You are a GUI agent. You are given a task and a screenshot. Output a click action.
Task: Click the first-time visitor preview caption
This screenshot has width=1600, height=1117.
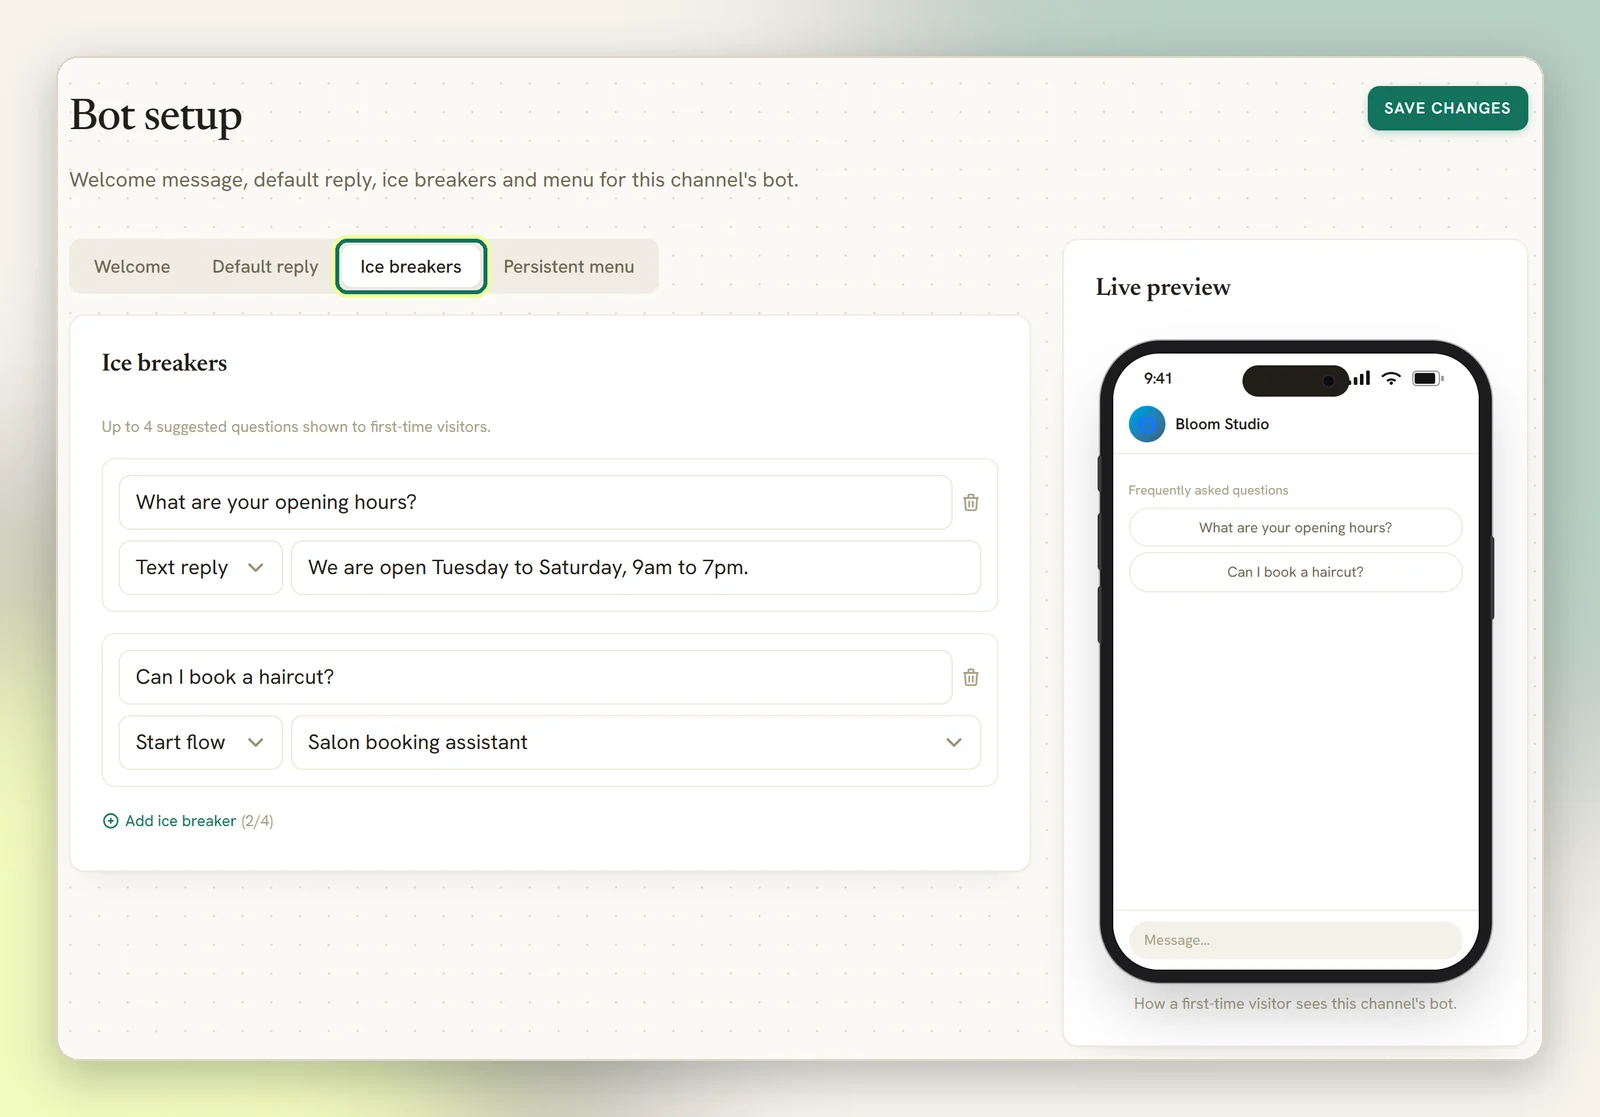click(x=1295, y=1004)
